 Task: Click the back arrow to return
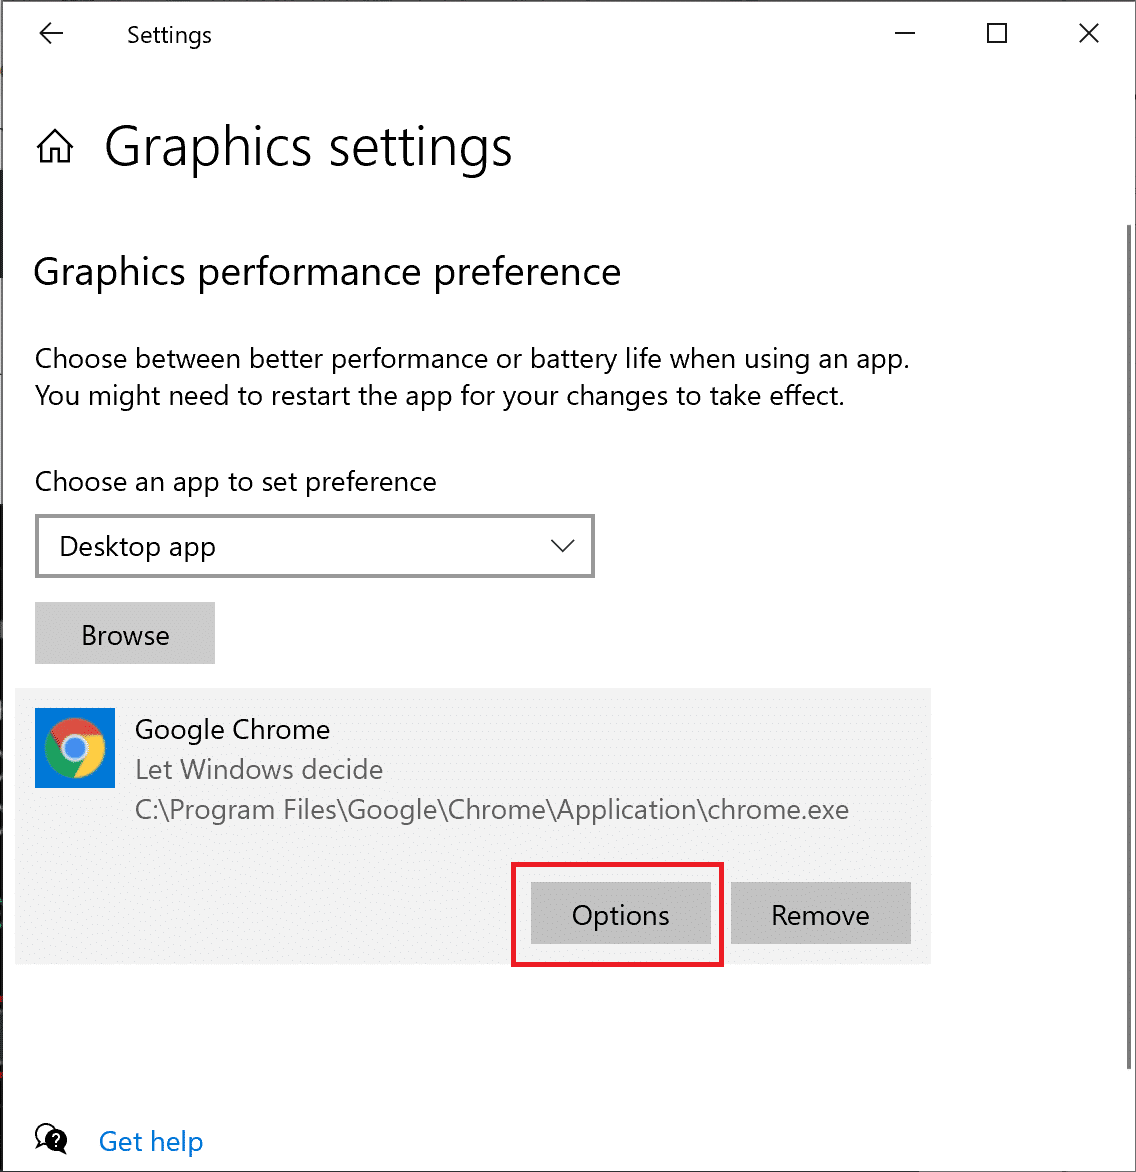50,33
